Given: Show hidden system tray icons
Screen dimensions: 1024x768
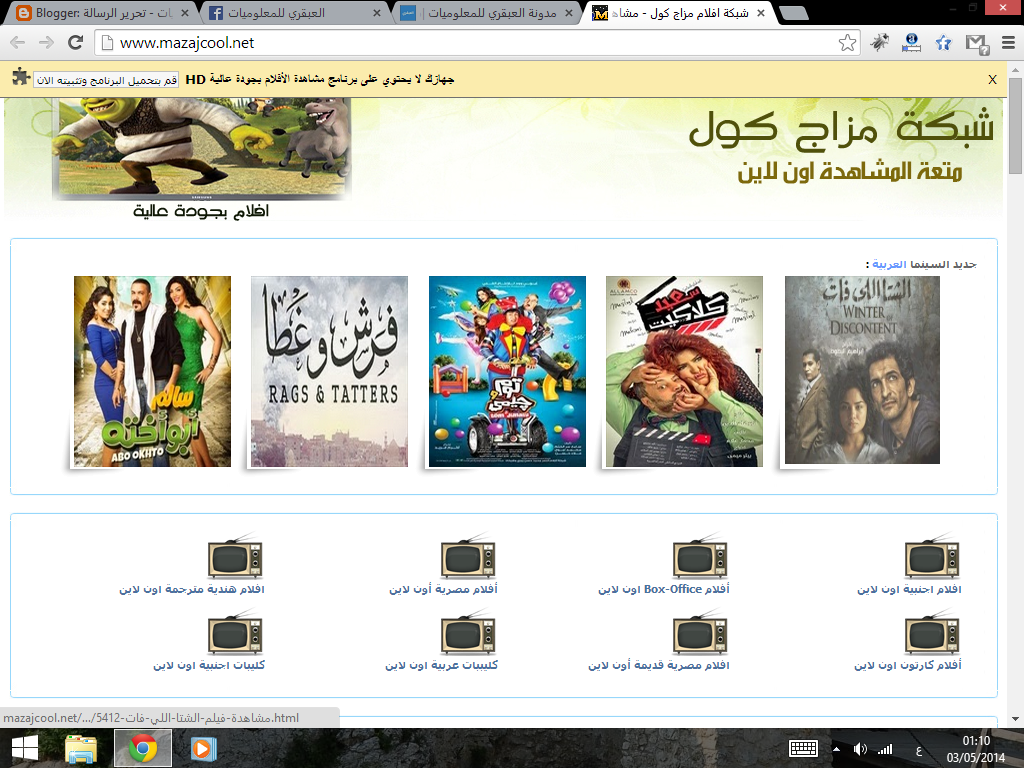Looking at the screenshot, I should click(836, 749).
